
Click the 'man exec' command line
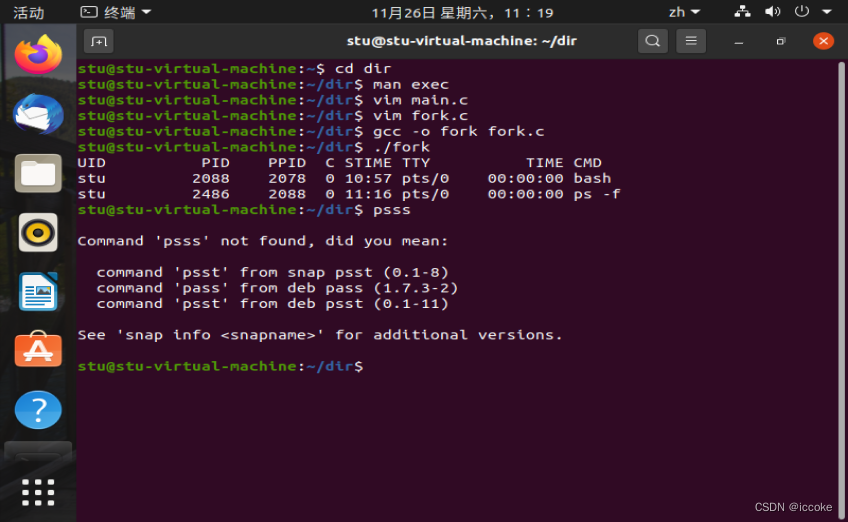point(410,84)
